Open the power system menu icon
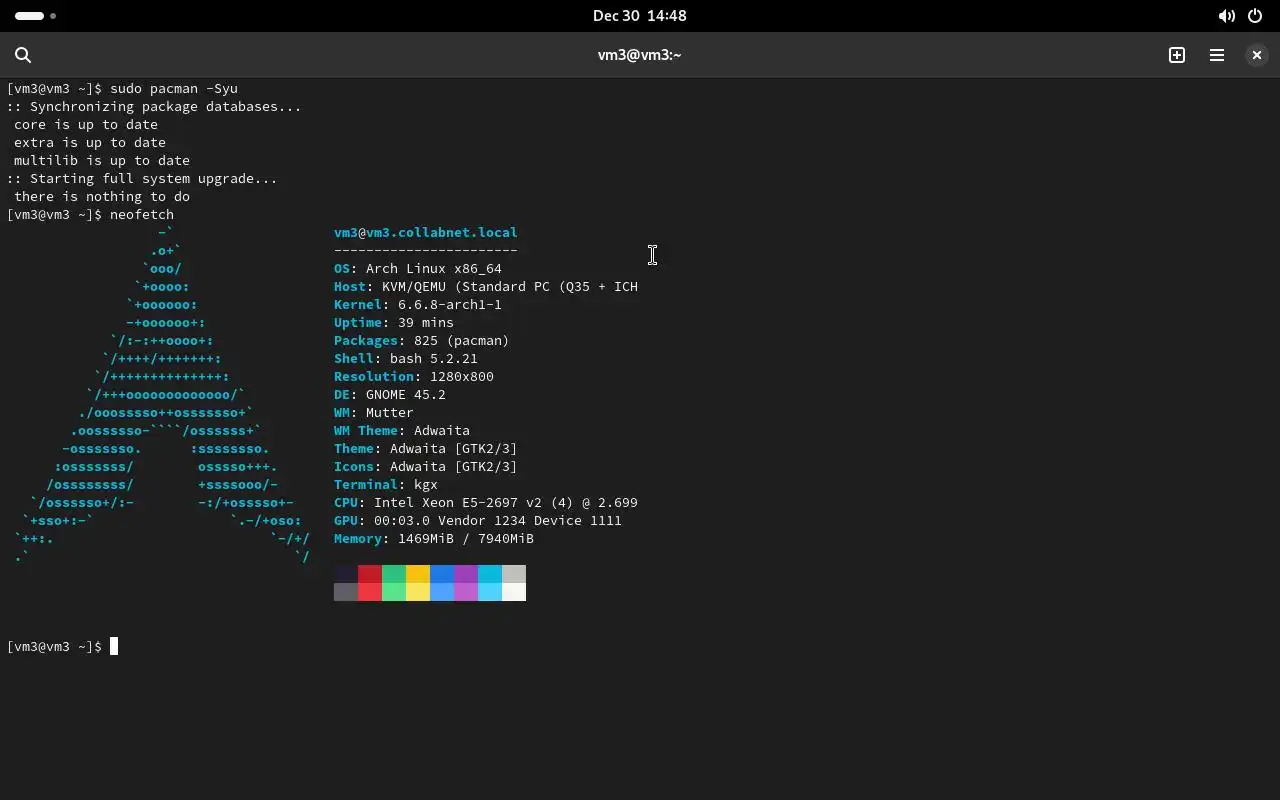The width and height of the screenshot is (1280, 800). tap(1255, 16)
